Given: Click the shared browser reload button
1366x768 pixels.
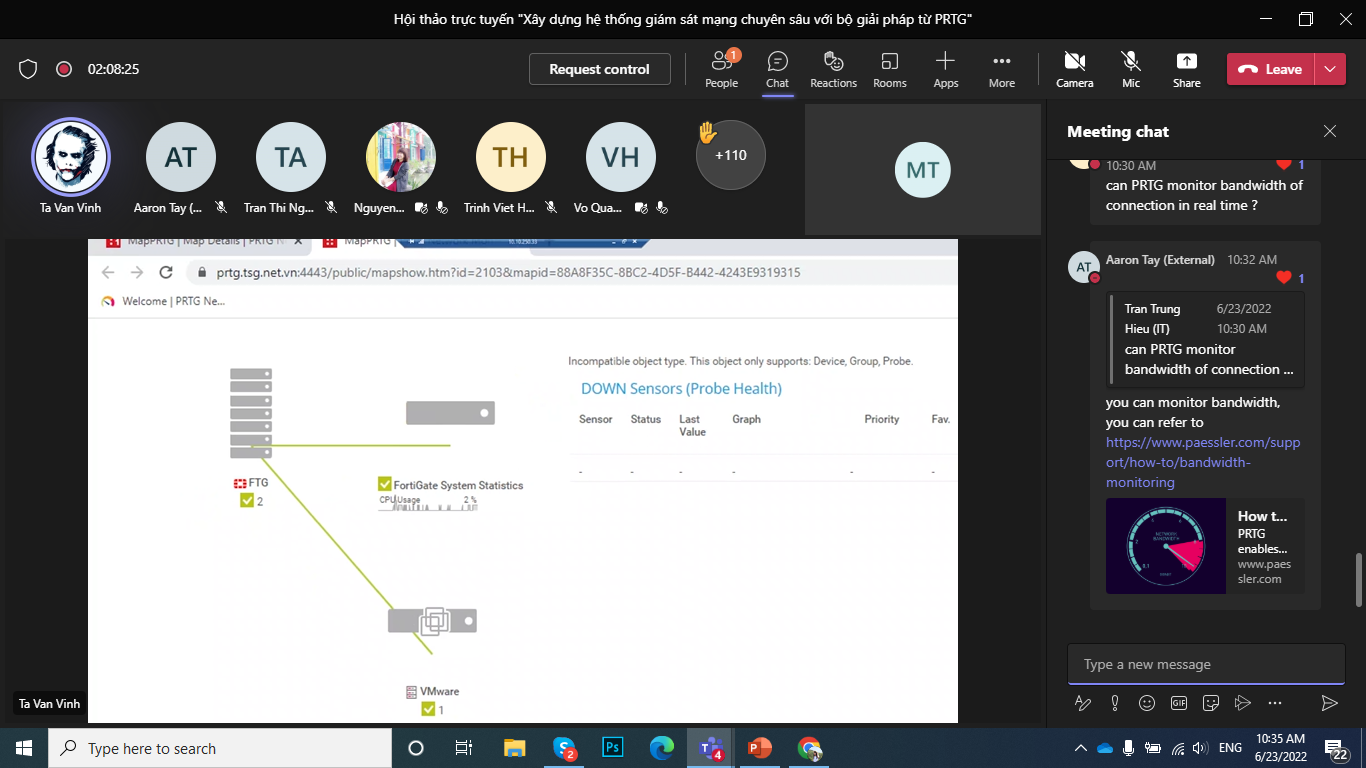Looking at the screenshot, I should (x=166, y=272).
